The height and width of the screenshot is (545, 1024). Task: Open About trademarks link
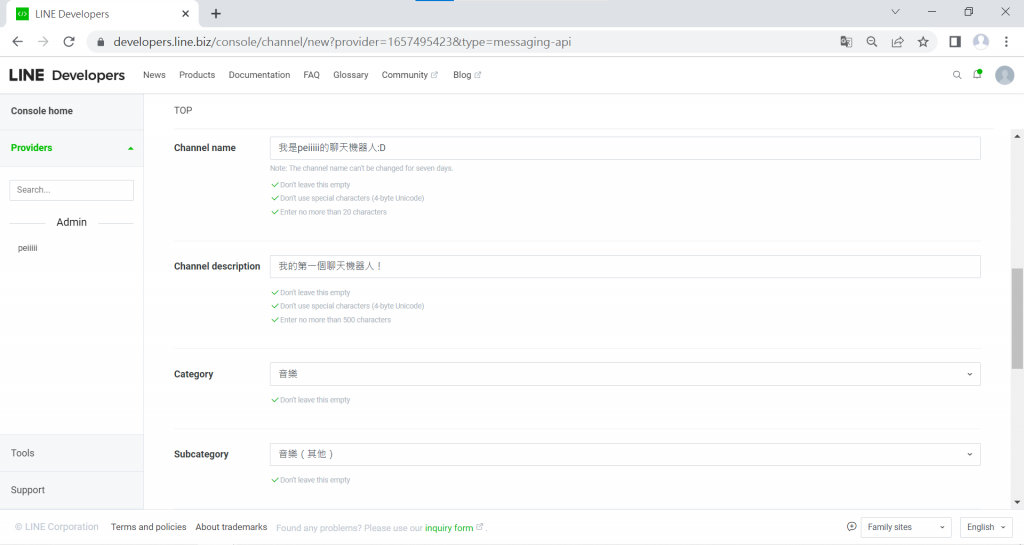click(x=231, y=527)
